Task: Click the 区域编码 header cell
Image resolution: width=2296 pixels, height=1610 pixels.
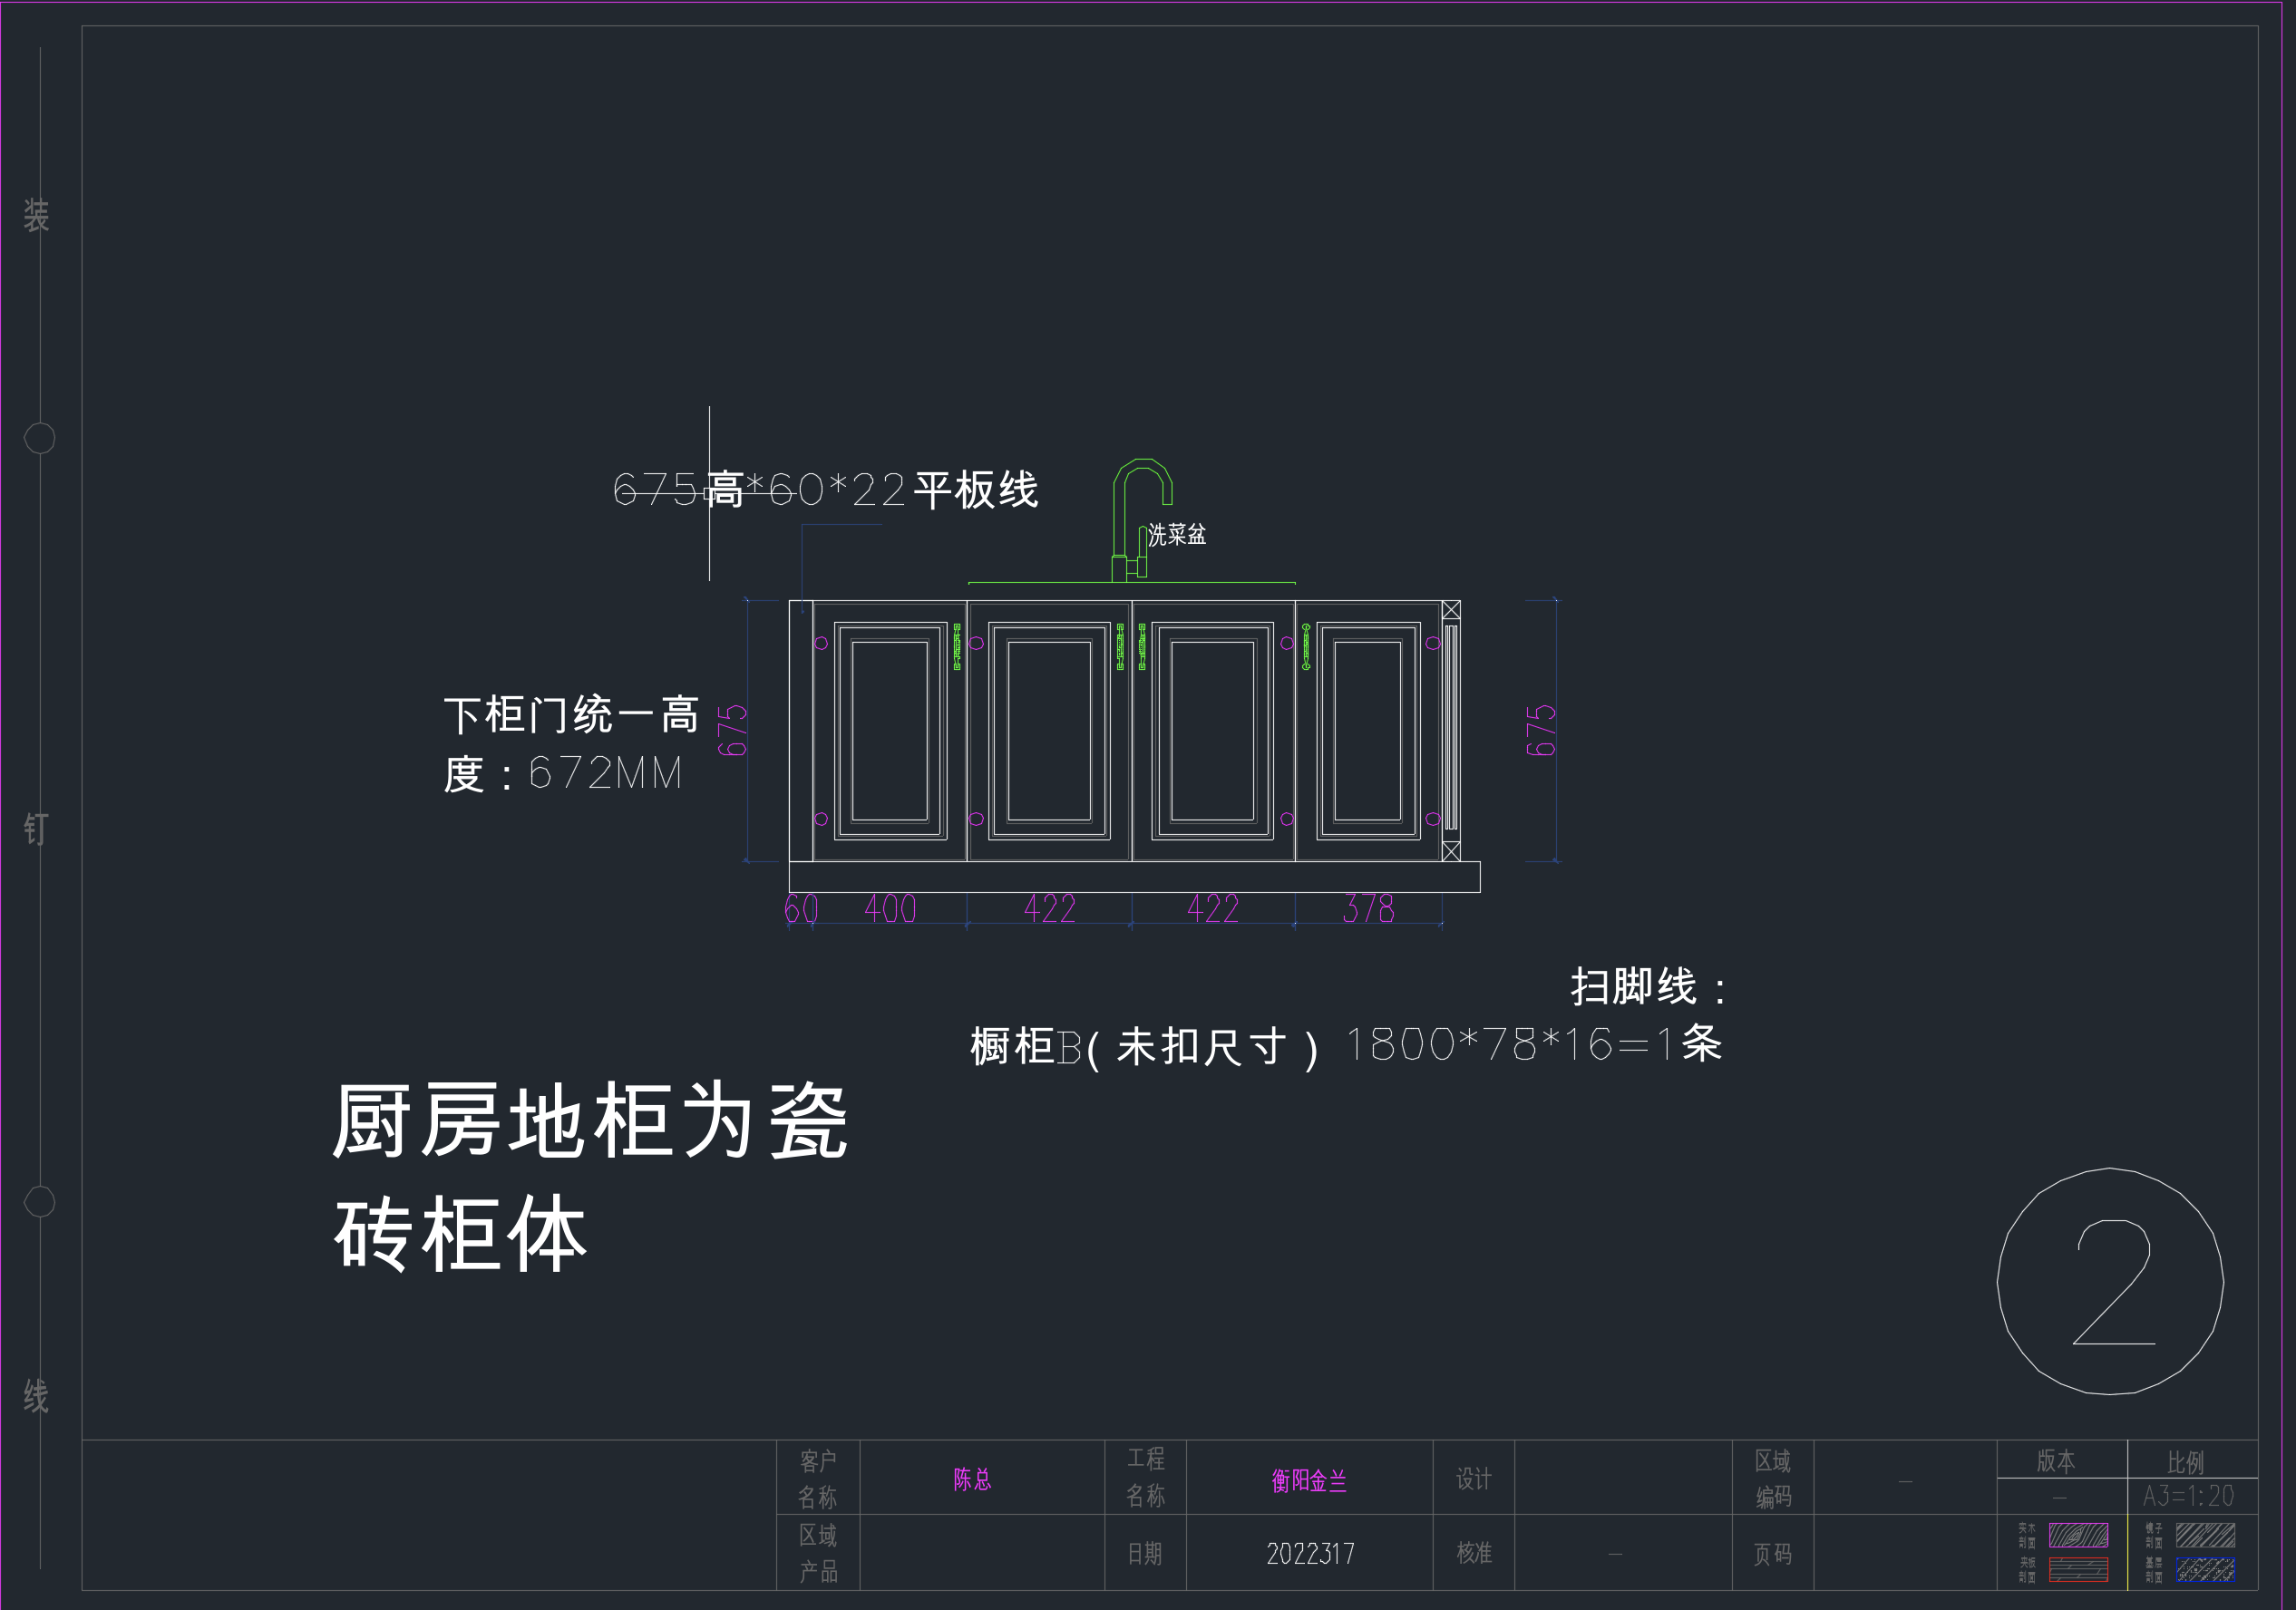Action: [x=1773, y=1478]
